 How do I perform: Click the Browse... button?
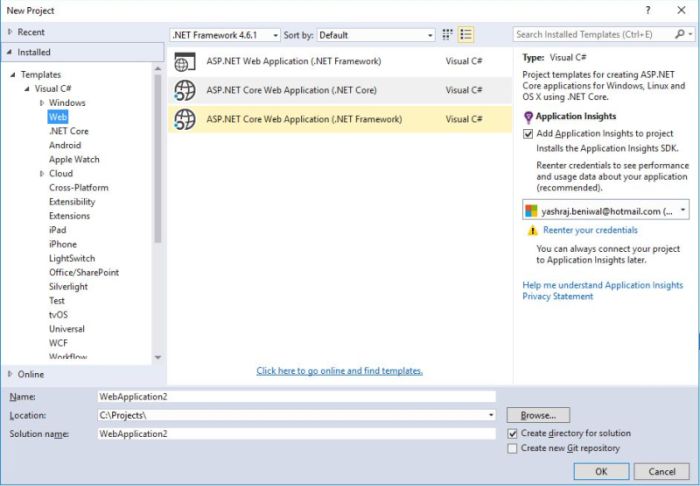pos(538,415)
